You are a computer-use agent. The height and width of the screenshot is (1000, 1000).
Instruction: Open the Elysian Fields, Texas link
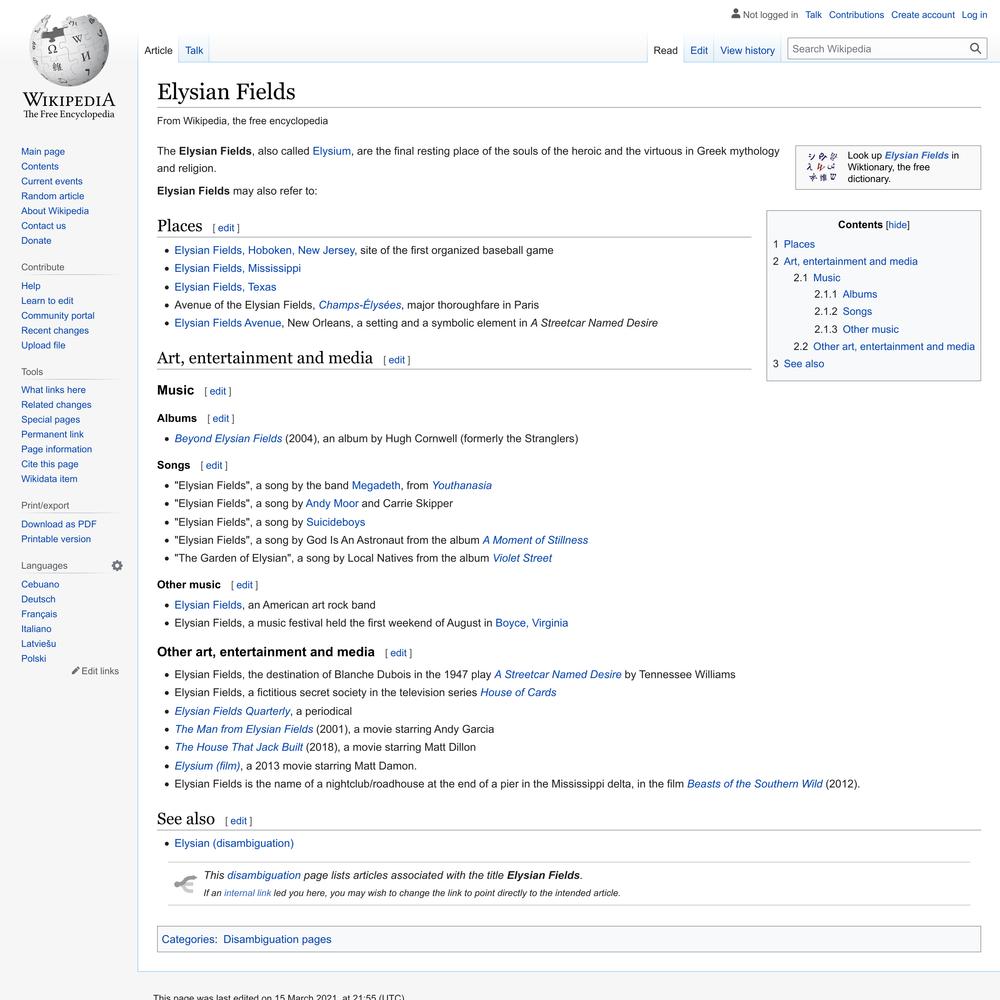[x=225, y=287]
